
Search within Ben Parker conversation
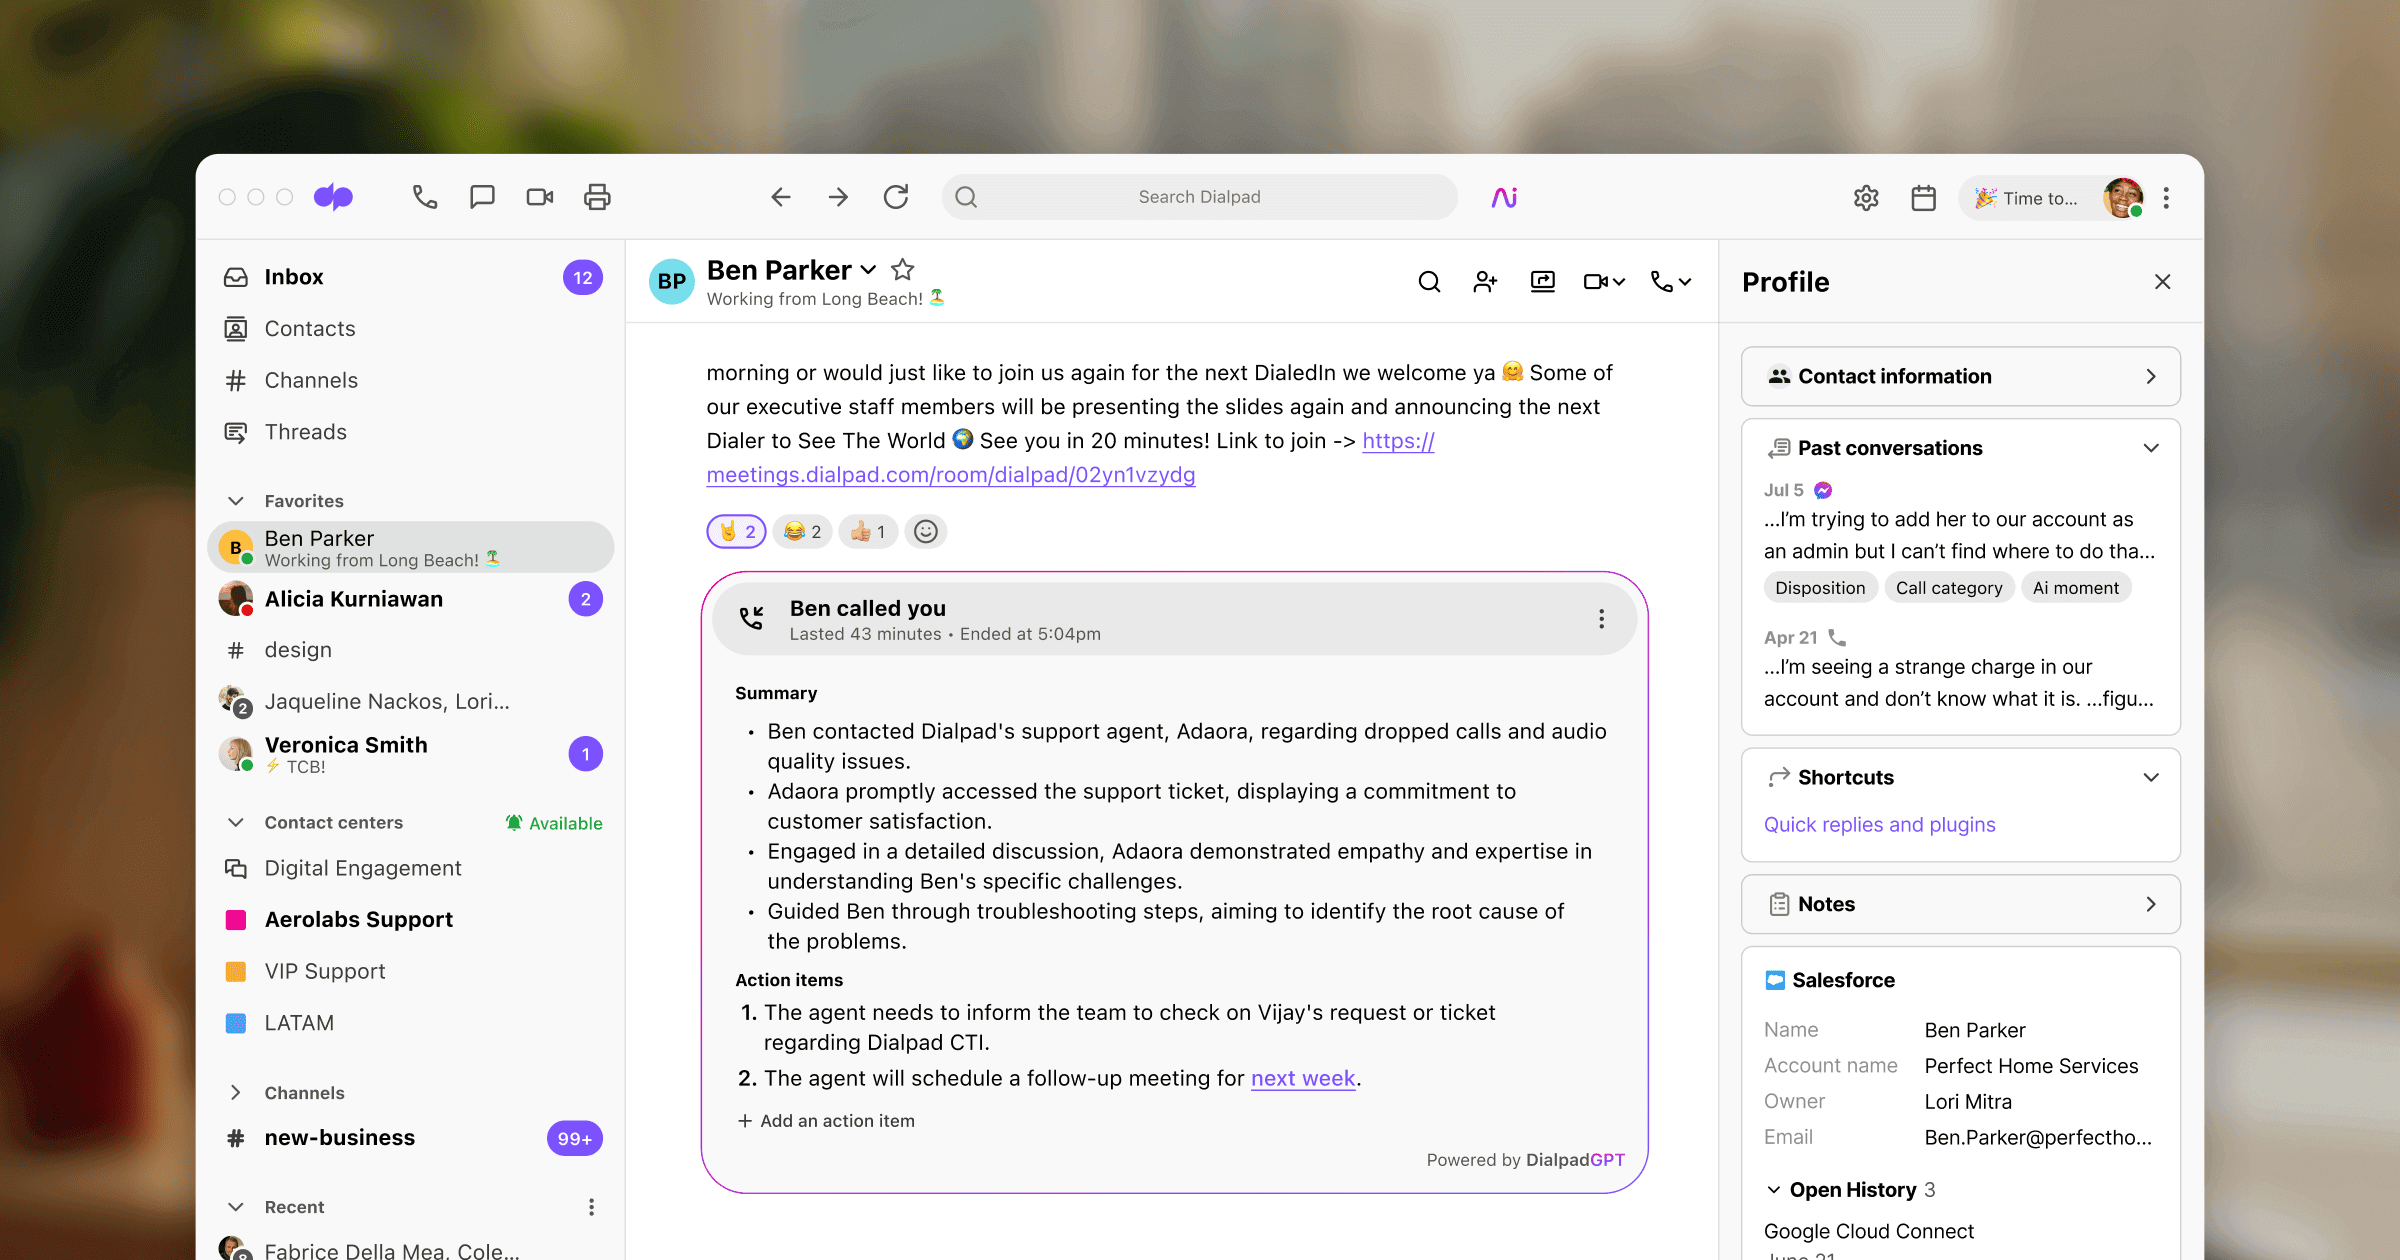click(1429, 282)
